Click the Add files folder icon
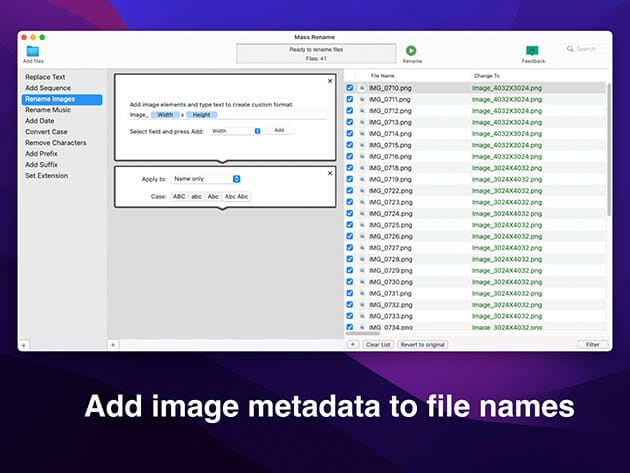Viewport: 630px width, 473px height. tap(32, 51)
